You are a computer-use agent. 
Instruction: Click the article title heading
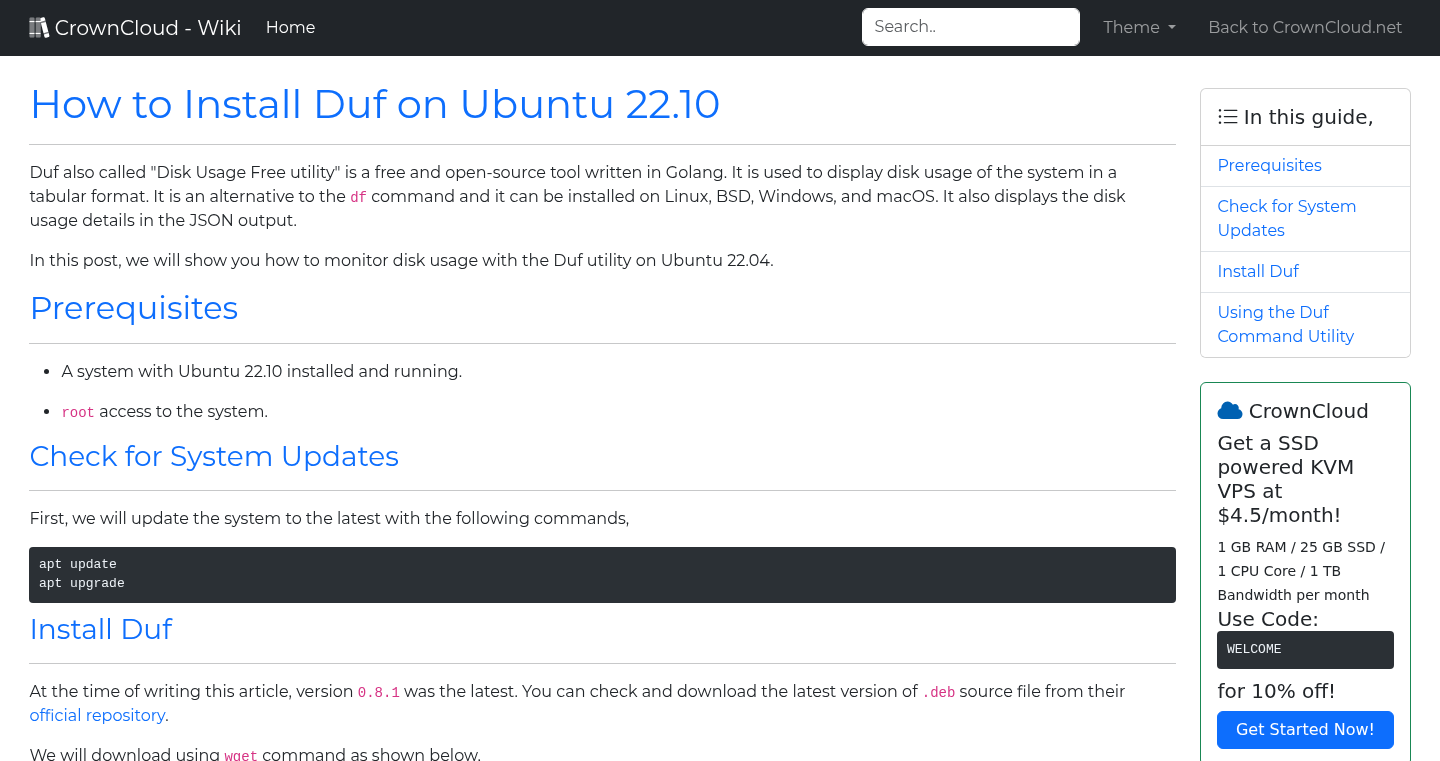coord(375,104)
